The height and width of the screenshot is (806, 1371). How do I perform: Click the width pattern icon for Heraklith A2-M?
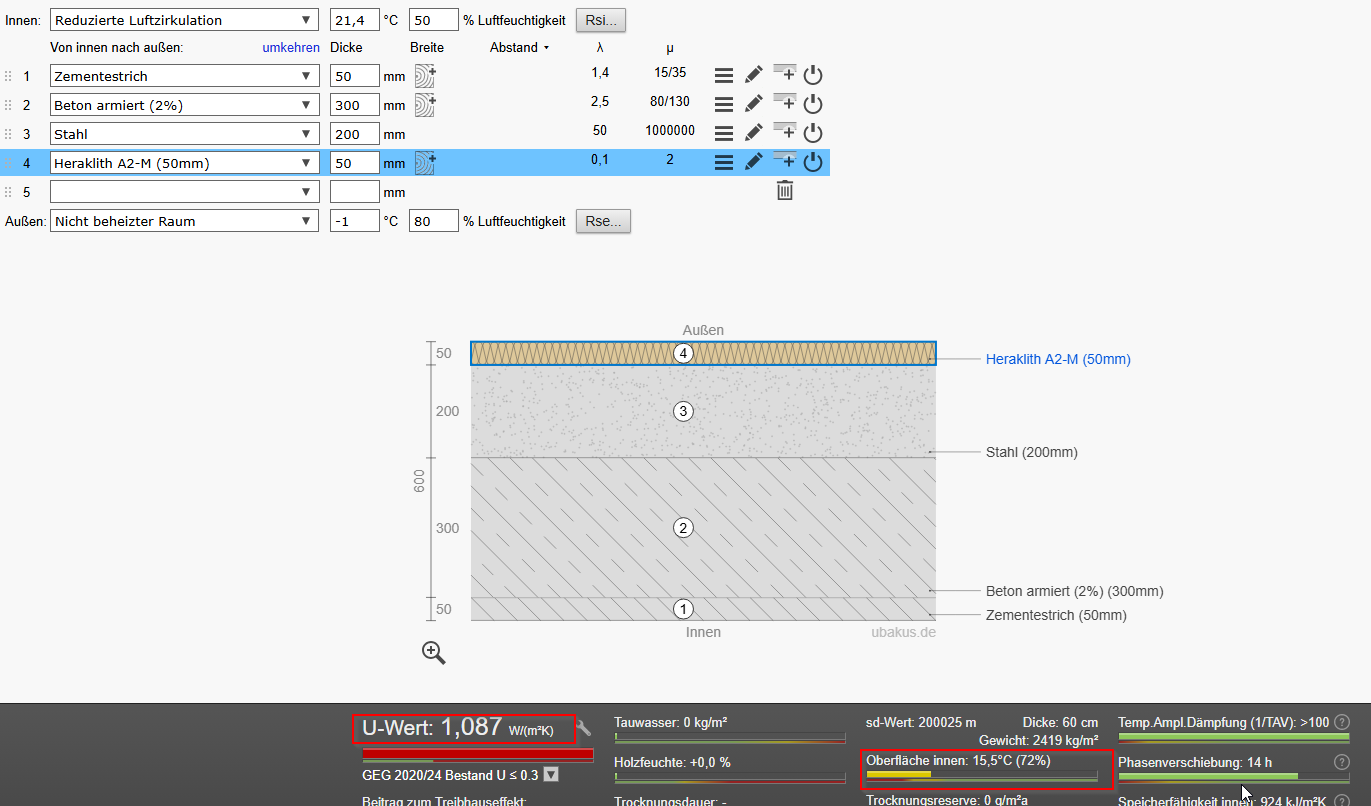tap(425, 162)
